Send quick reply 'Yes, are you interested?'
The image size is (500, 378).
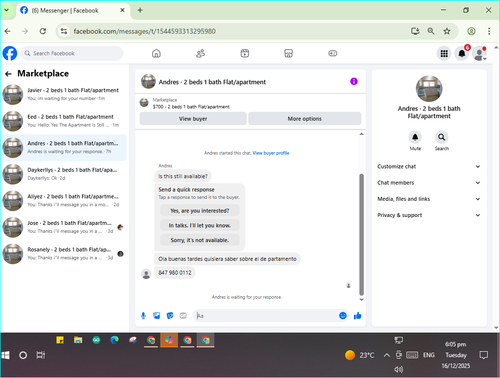pyautogui.click(x=200, y=211)
